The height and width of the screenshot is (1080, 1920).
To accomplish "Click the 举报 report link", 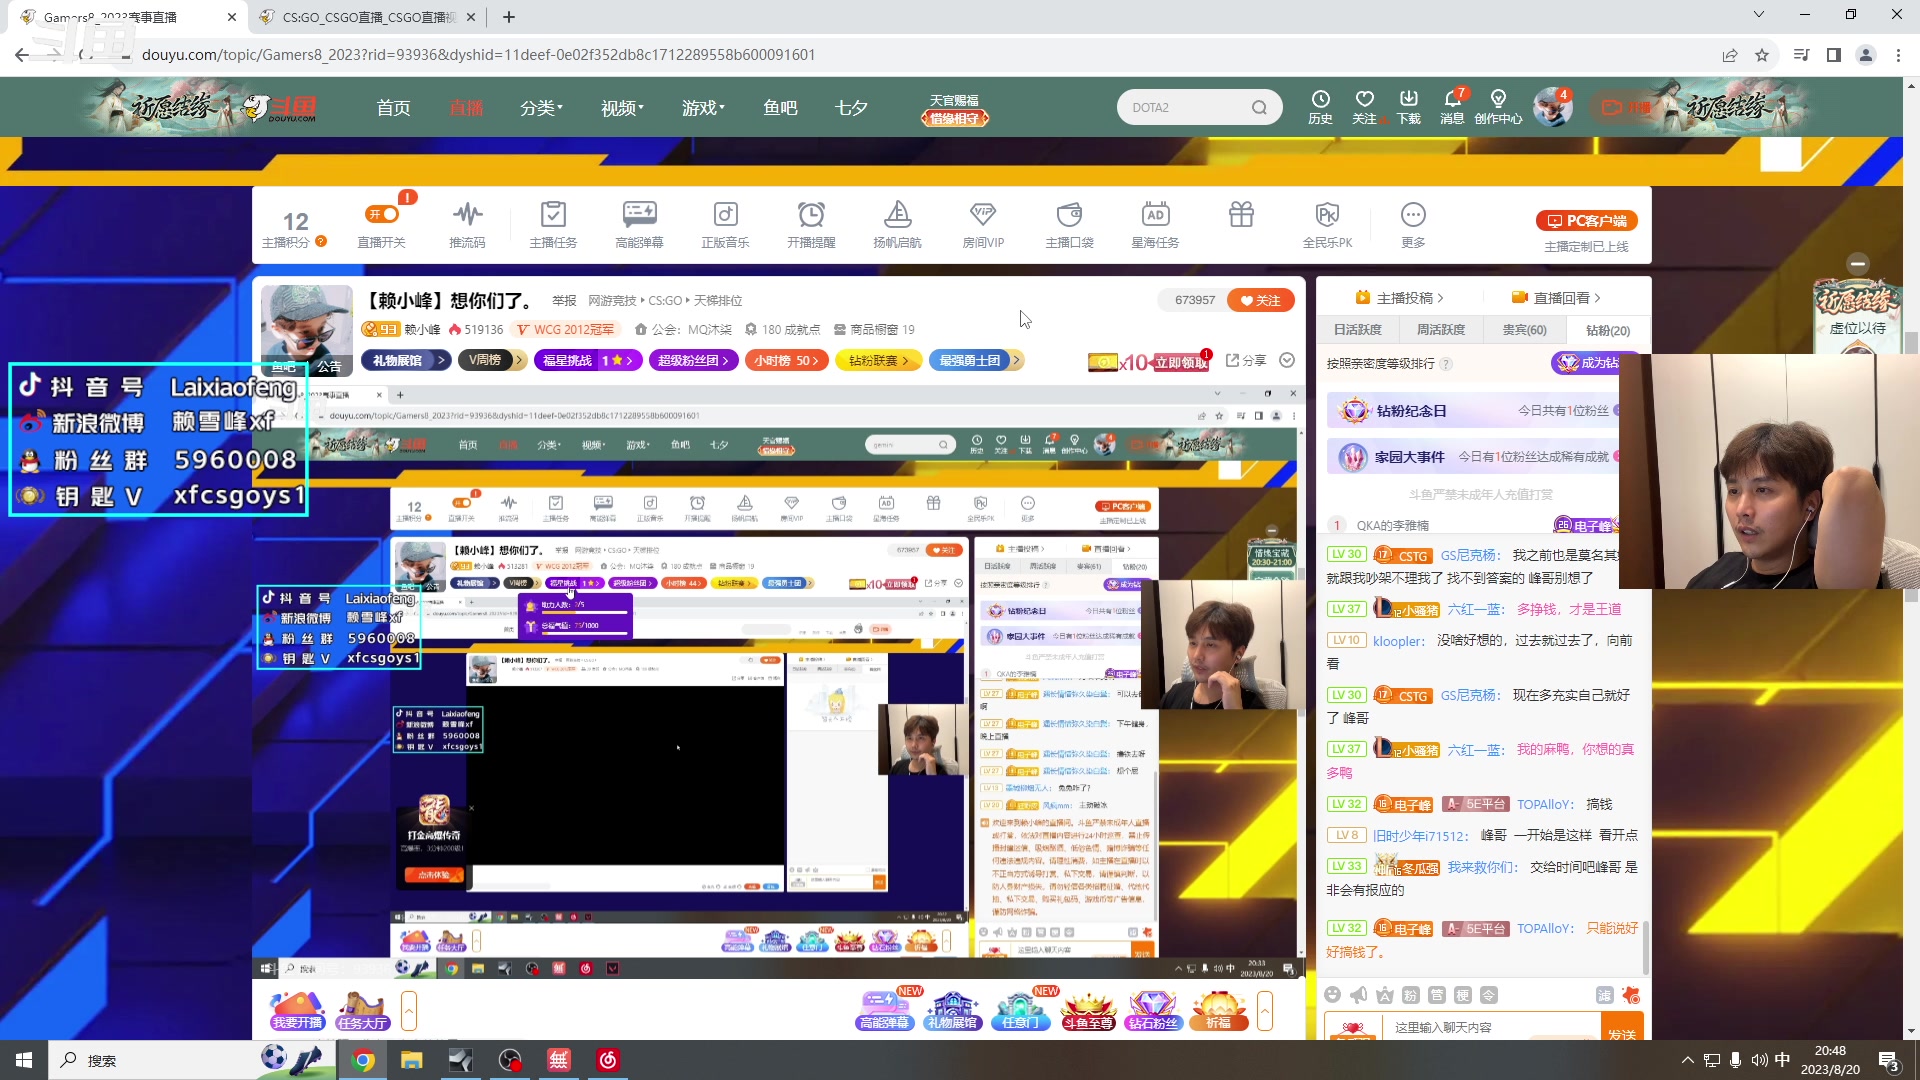I will [565, 300].
